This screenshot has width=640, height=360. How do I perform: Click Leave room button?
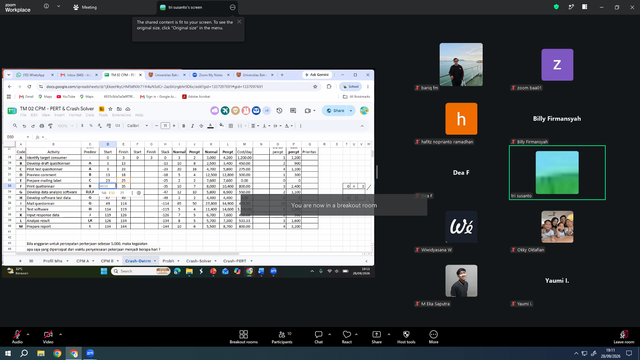[x=624, y=337]
